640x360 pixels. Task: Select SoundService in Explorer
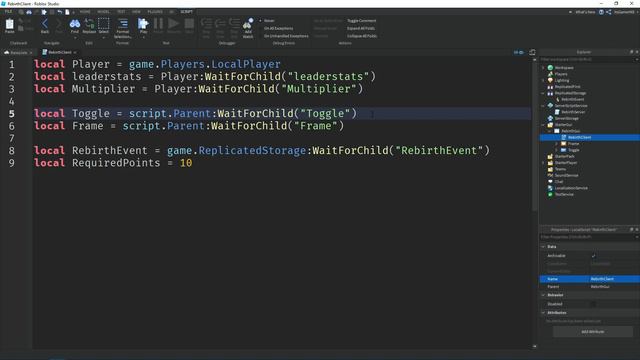pos(566,175)
